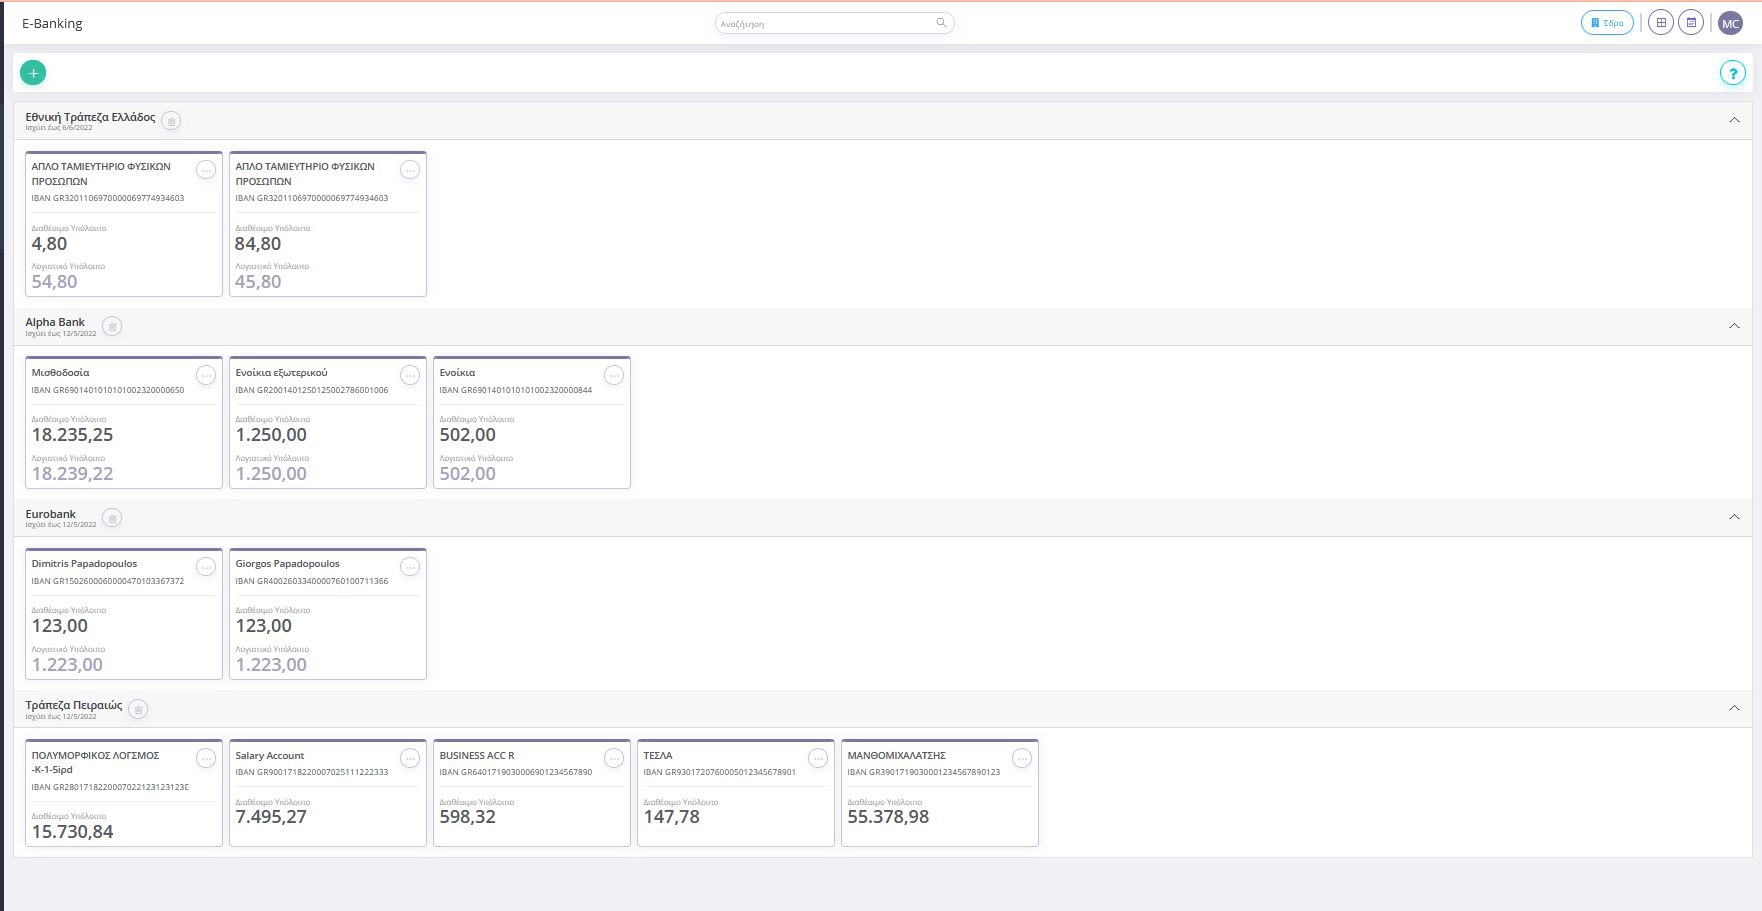Click the BUSINESS ACC R account name

[x=477, y=756]
